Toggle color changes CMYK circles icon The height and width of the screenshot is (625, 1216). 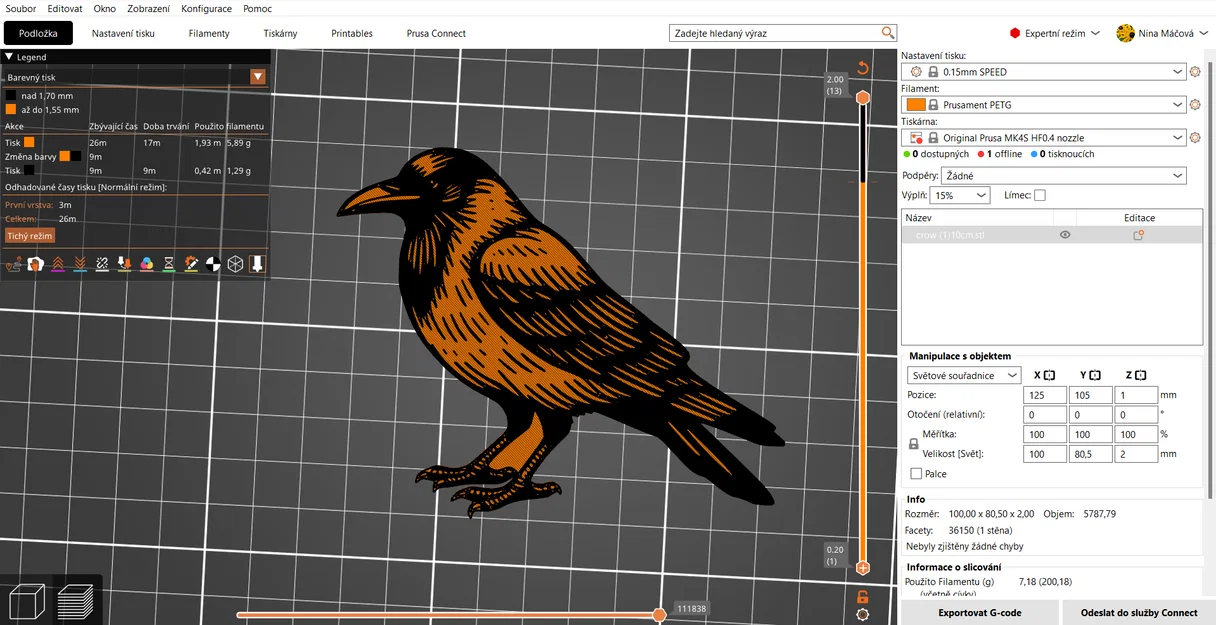coord(146,264)
